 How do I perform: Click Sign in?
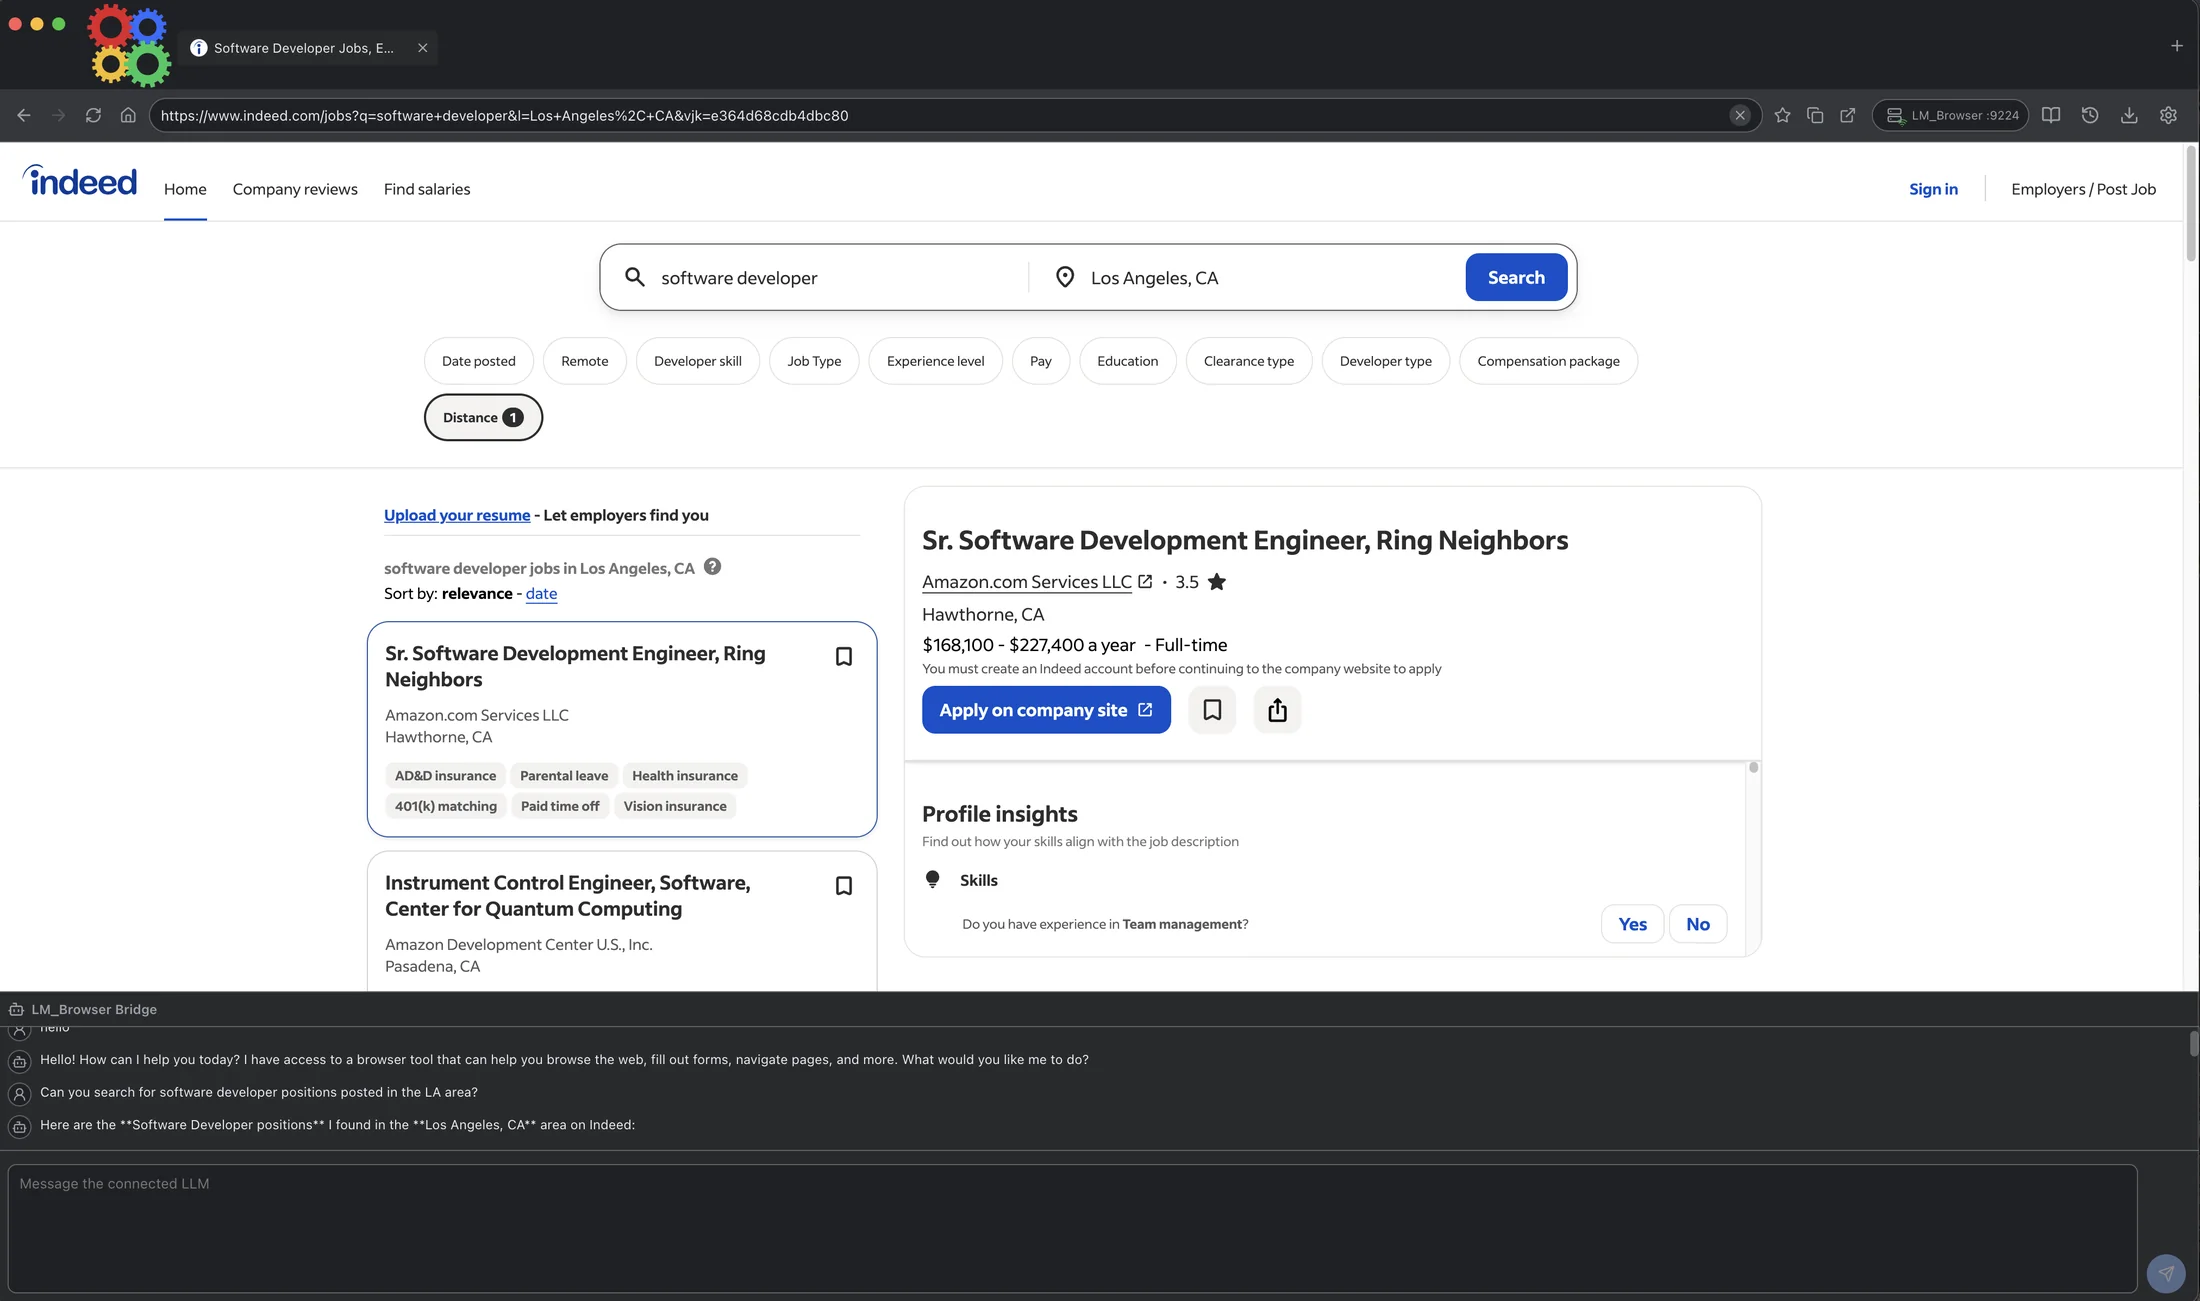(1933, 189)
